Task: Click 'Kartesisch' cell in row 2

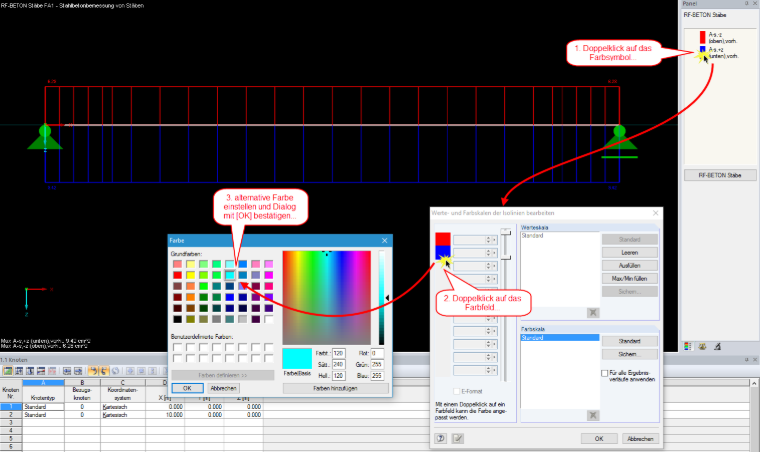Action: pos(123,415)
